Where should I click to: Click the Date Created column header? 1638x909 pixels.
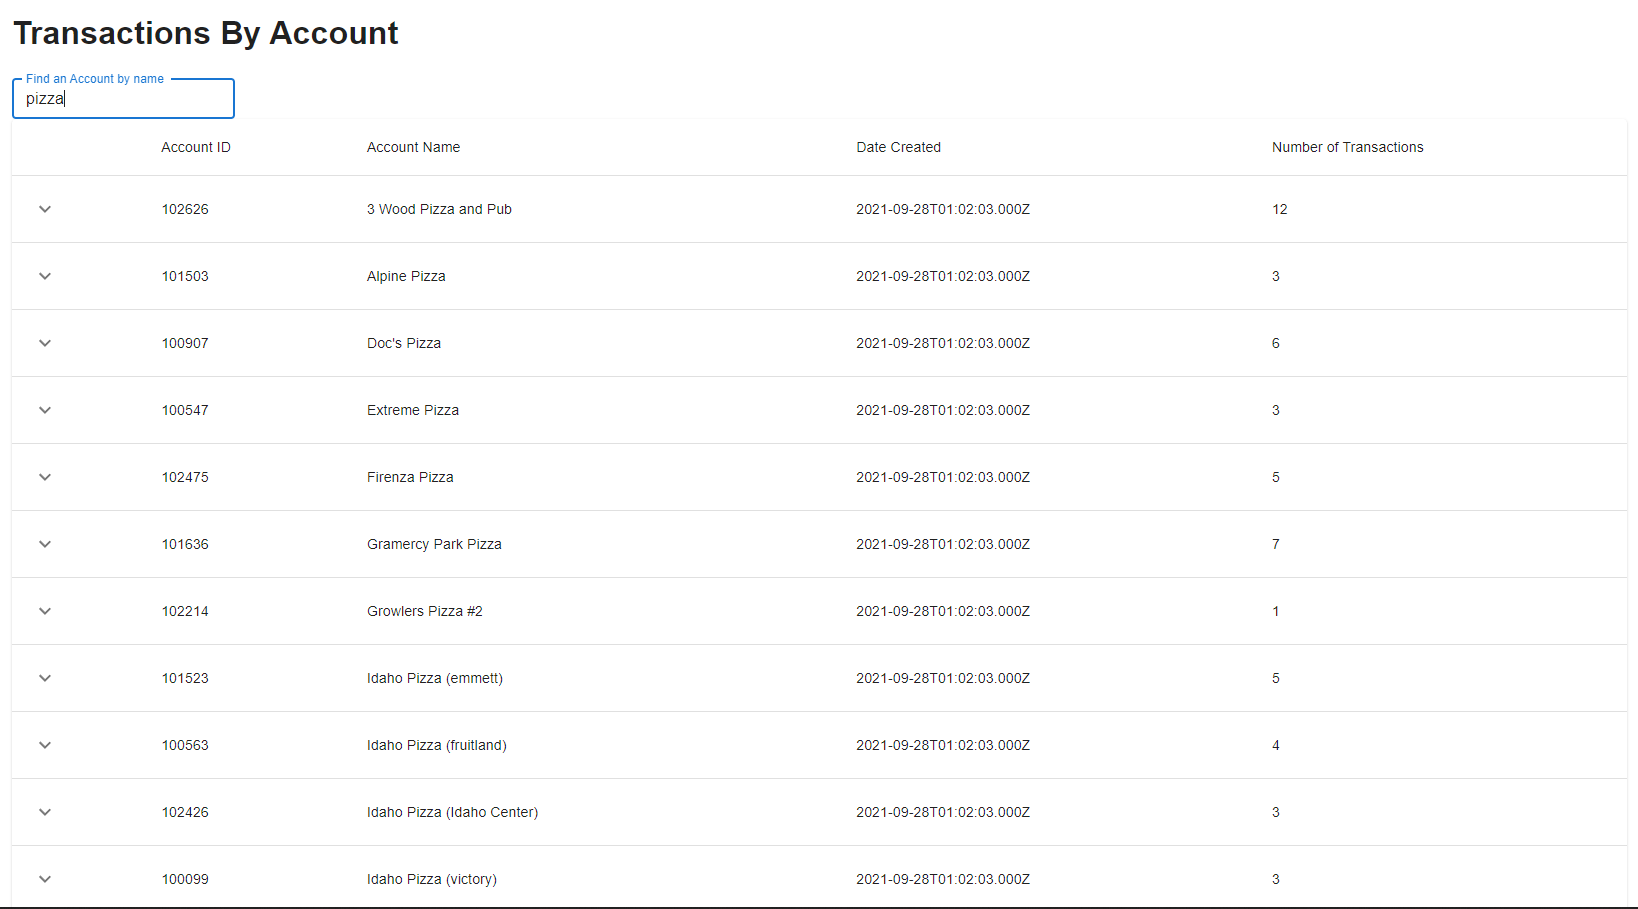tap(898, 147)
